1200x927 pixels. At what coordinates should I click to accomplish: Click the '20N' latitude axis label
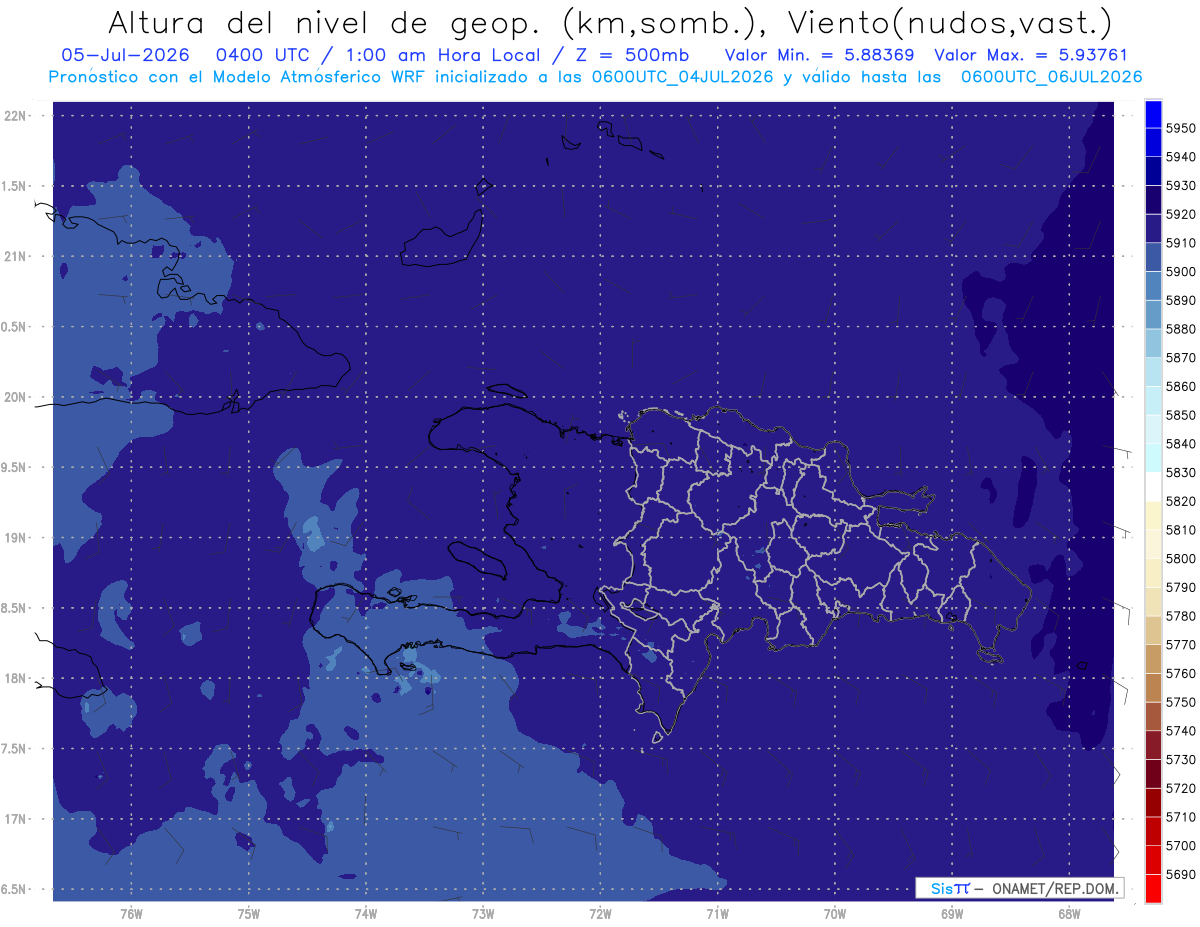click(15, 397)
